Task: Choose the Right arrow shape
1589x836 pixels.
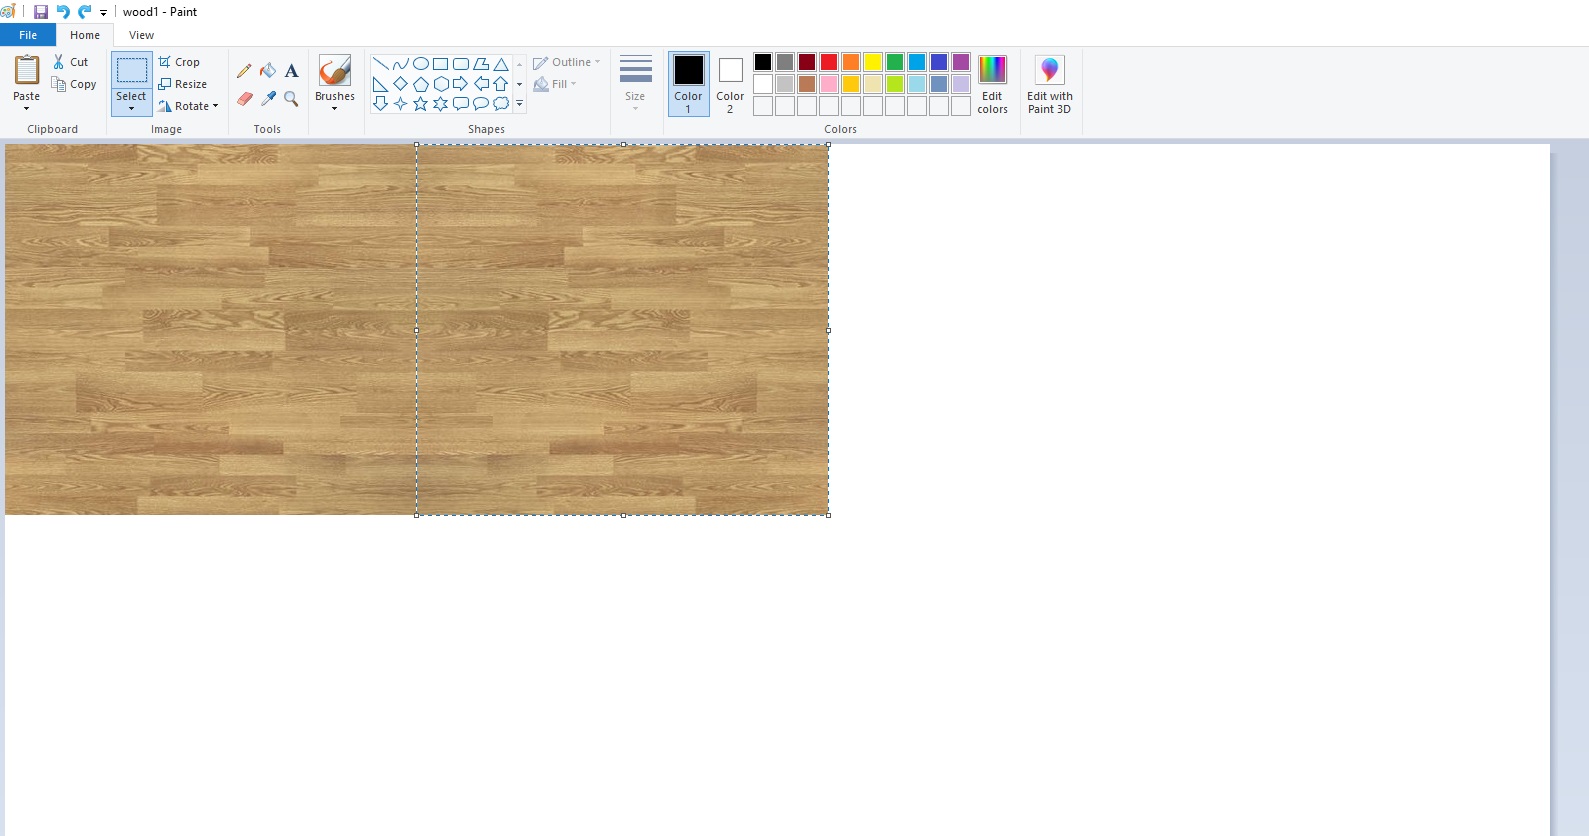Action: pos(461,84)
